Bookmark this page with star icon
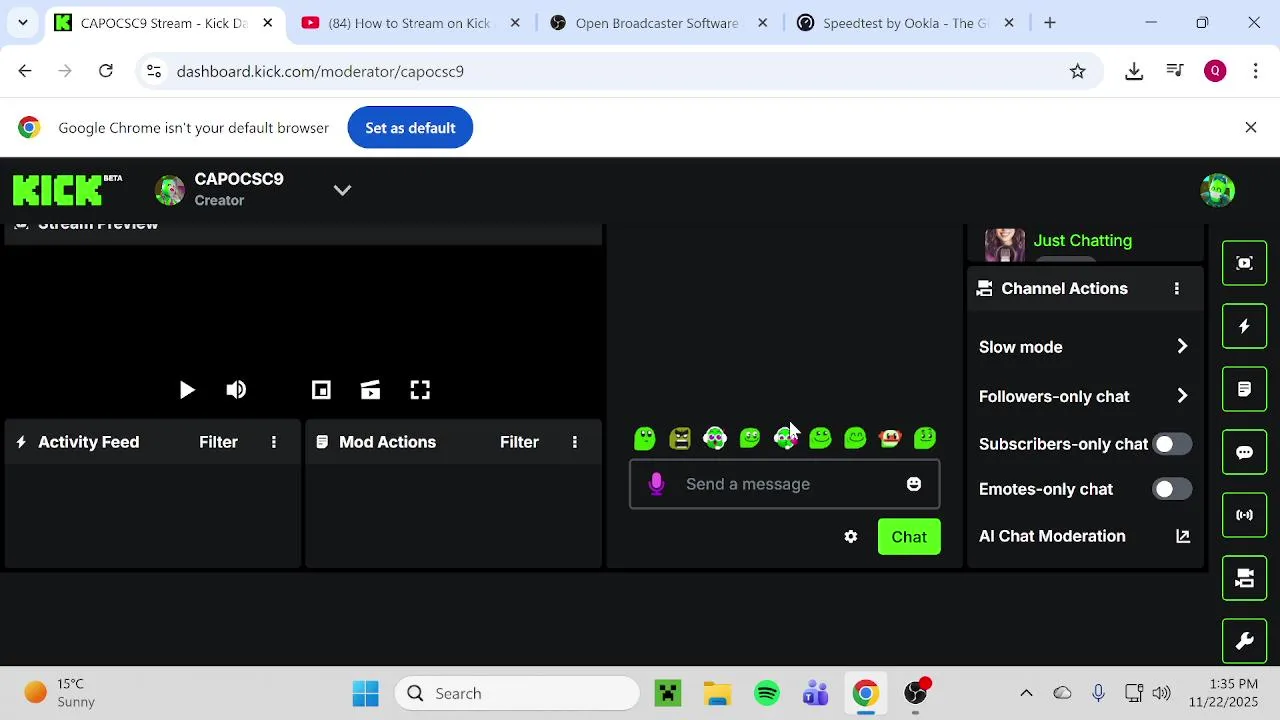This screenshot has height=720, width=1280. tap(1077, 71)
